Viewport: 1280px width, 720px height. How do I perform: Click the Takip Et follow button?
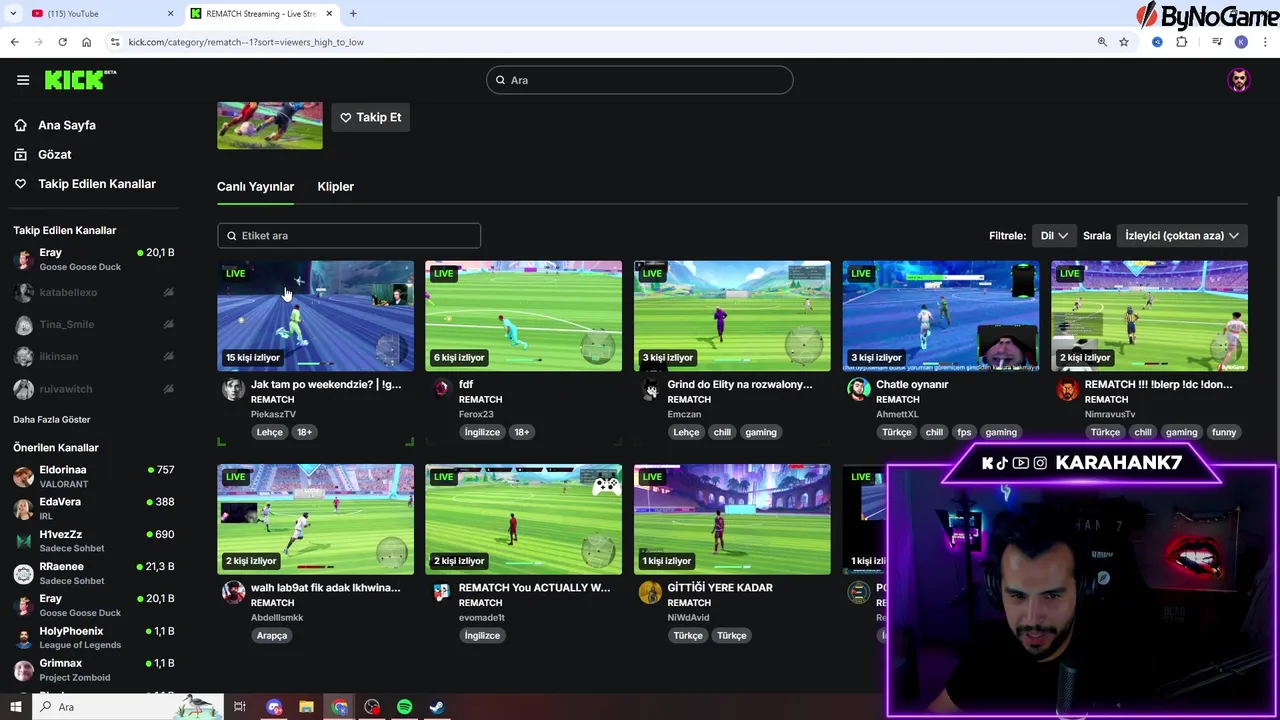pos(371,117)
